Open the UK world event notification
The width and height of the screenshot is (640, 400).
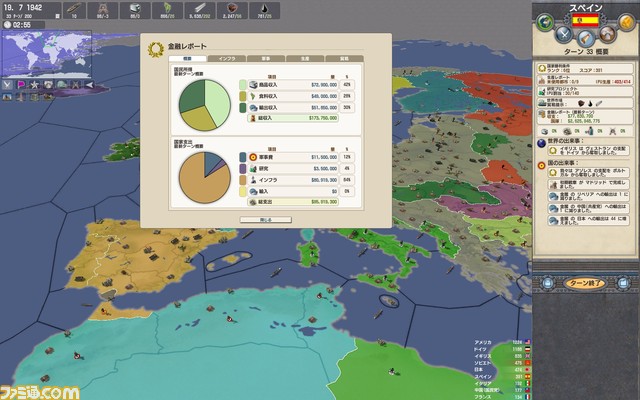(x=588, y=151)
